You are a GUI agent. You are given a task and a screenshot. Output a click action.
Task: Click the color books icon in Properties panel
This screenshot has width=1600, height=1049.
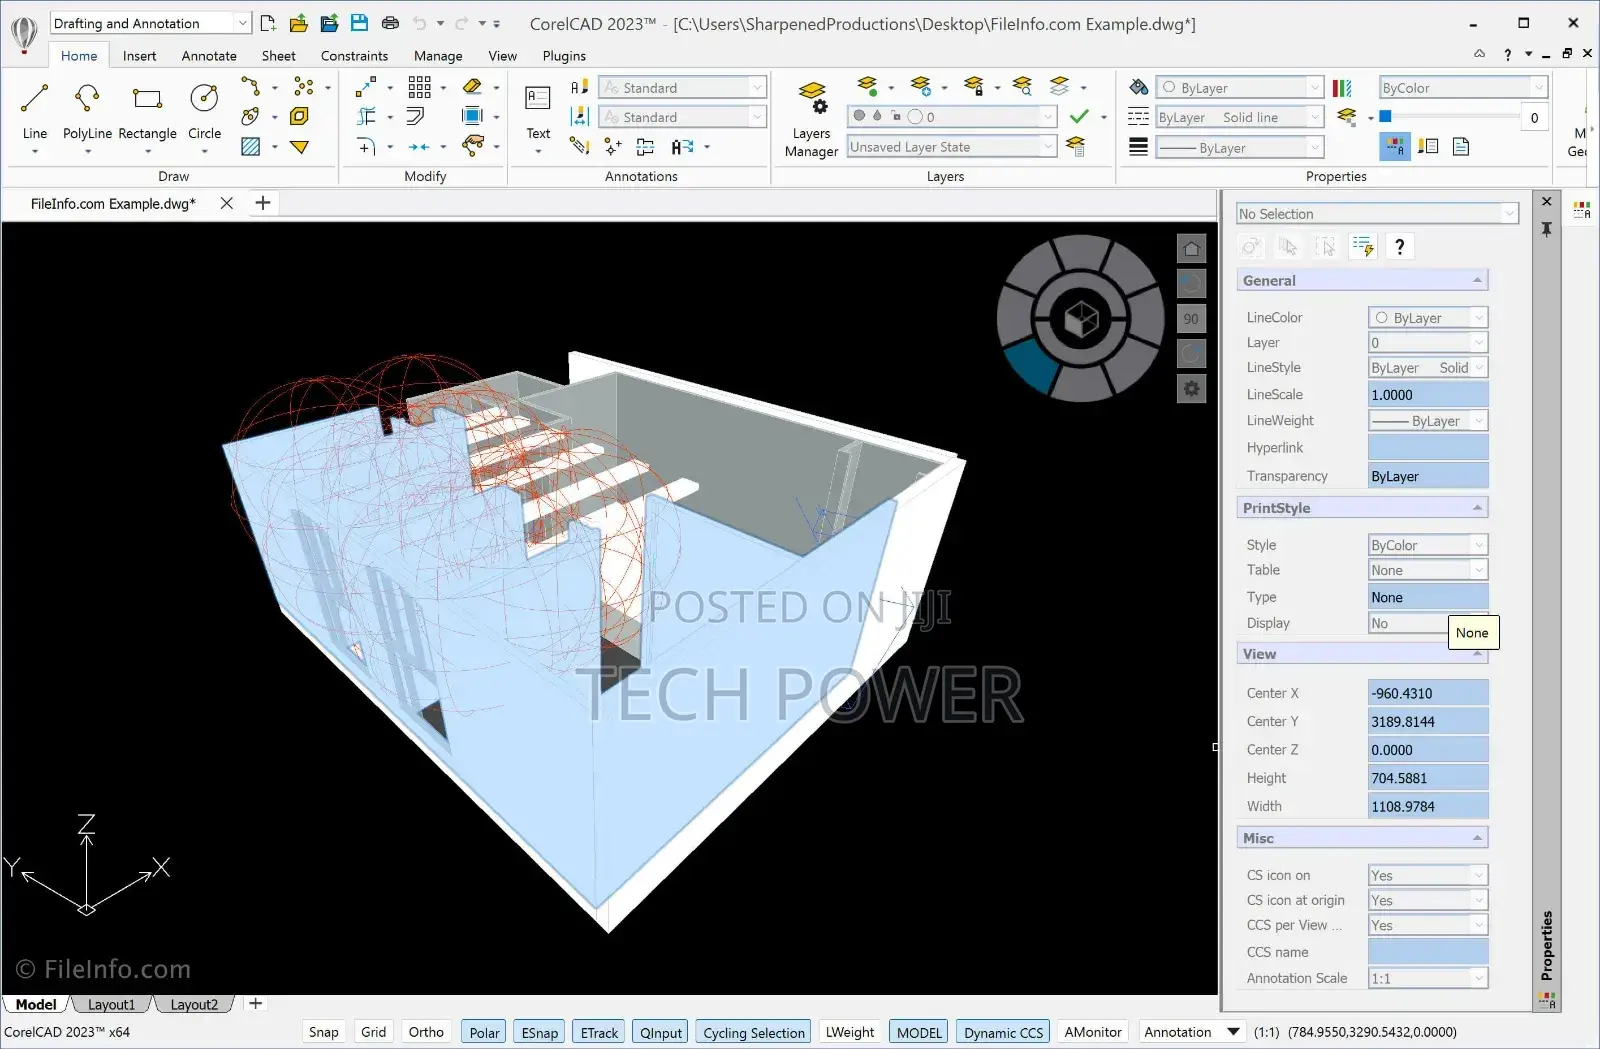tap(1342, 88)
